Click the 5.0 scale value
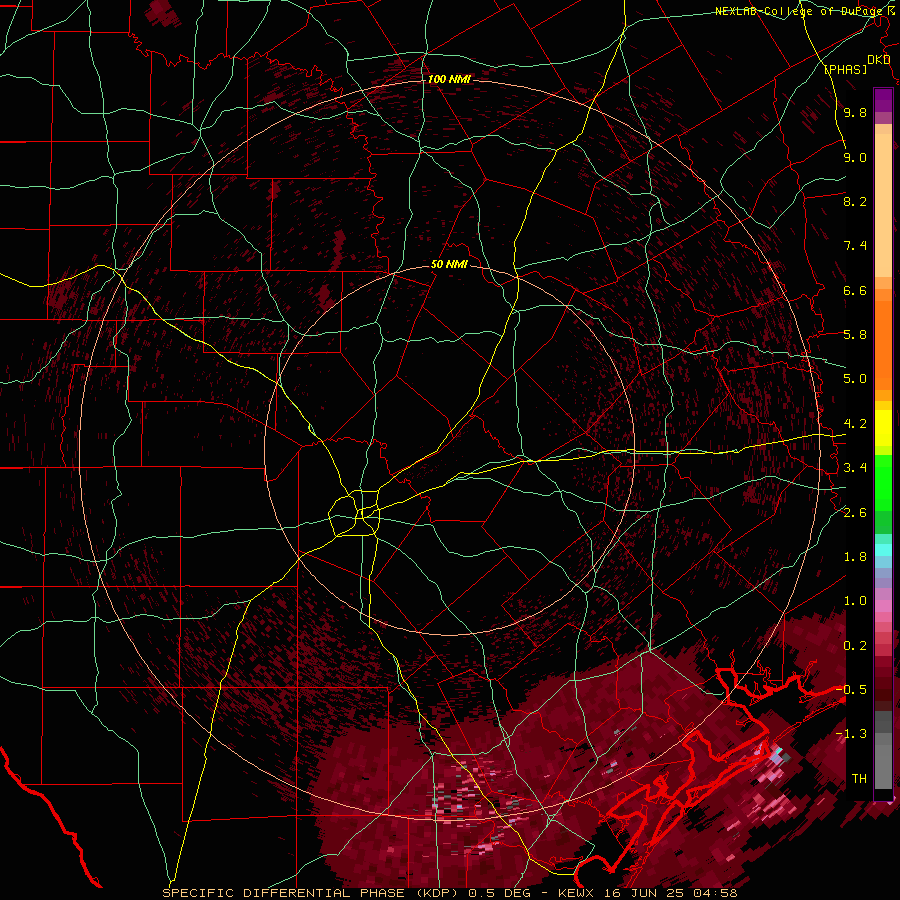The image size is (900, 900). (855, 379)
